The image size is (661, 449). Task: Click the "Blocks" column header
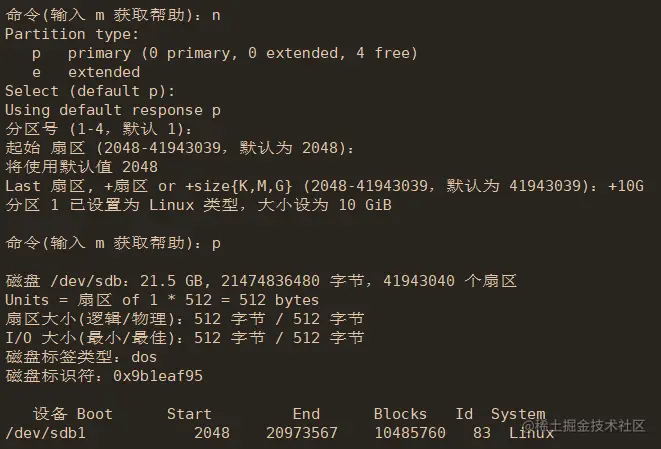pos(400,414)
